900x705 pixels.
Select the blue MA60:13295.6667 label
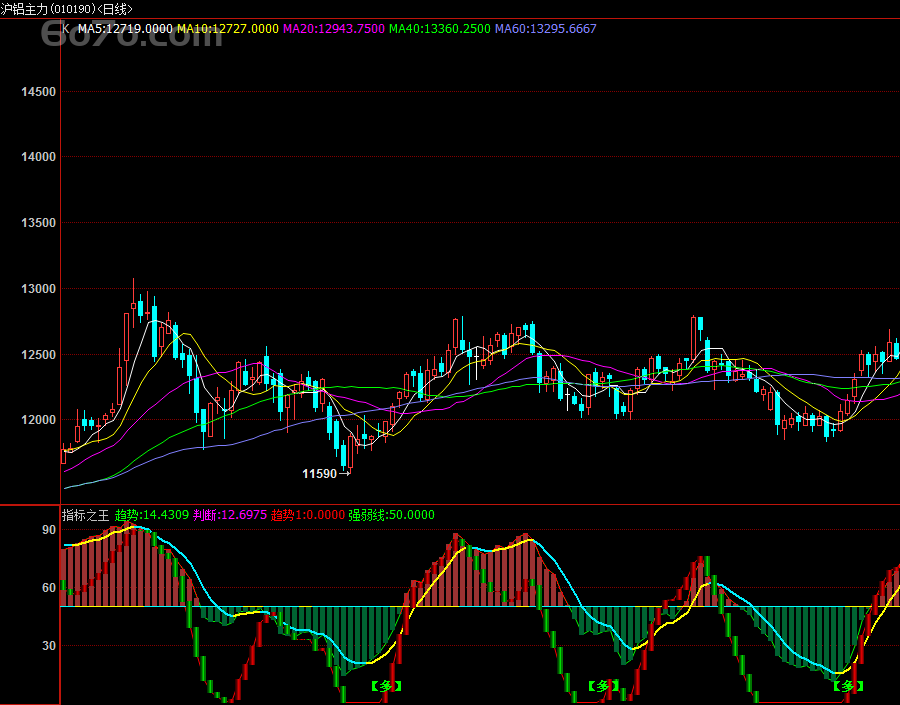coord(546,29)
